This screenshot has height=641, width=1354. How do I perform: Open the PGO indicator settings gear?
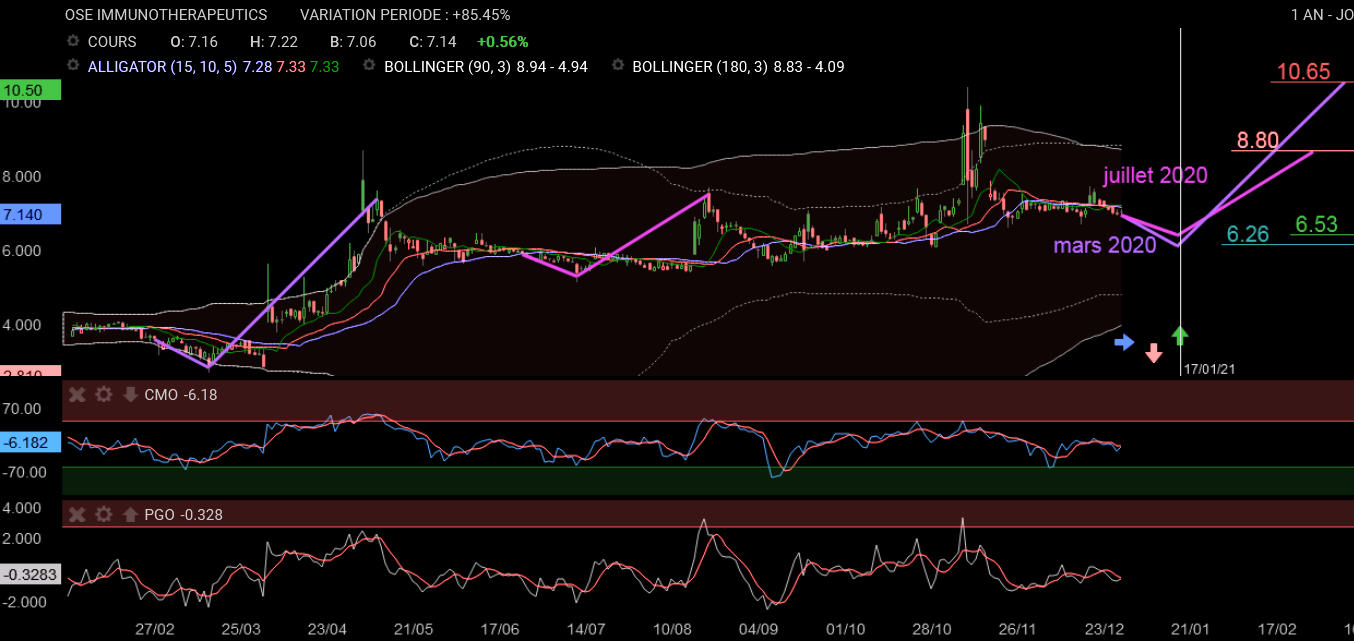pos(103,515)
